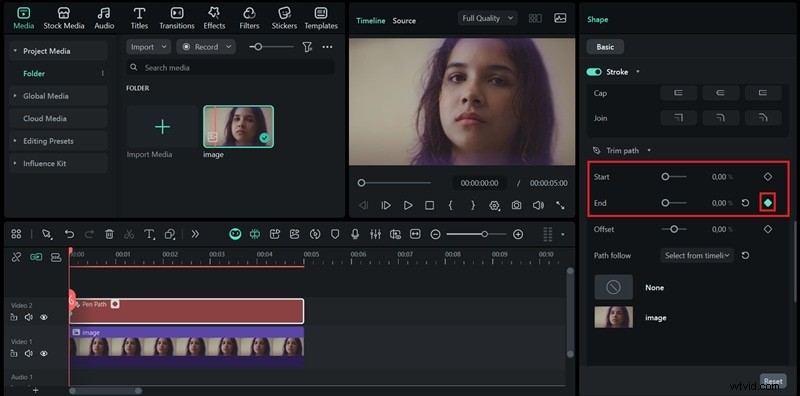
Task: Expand more timeline tools with double chevron
Action: pos(195,234)
